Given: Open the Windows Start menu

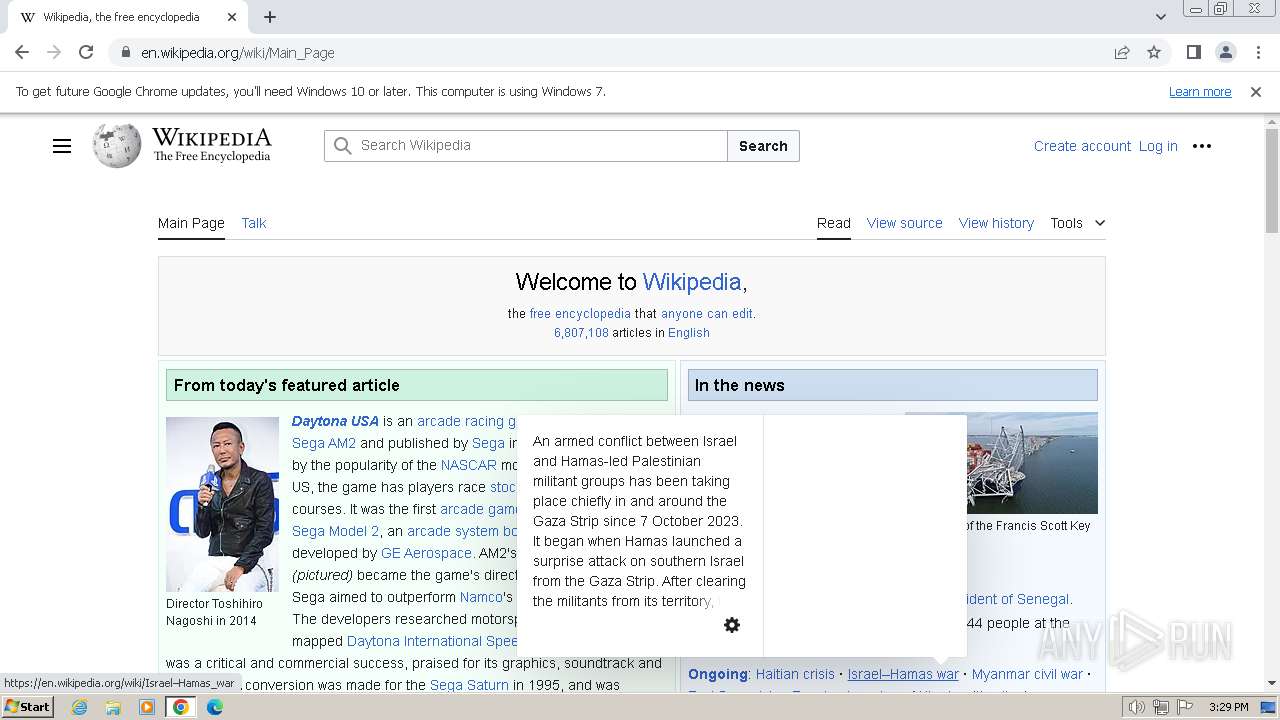Looking at the screenshot, I should click(28, 707).
